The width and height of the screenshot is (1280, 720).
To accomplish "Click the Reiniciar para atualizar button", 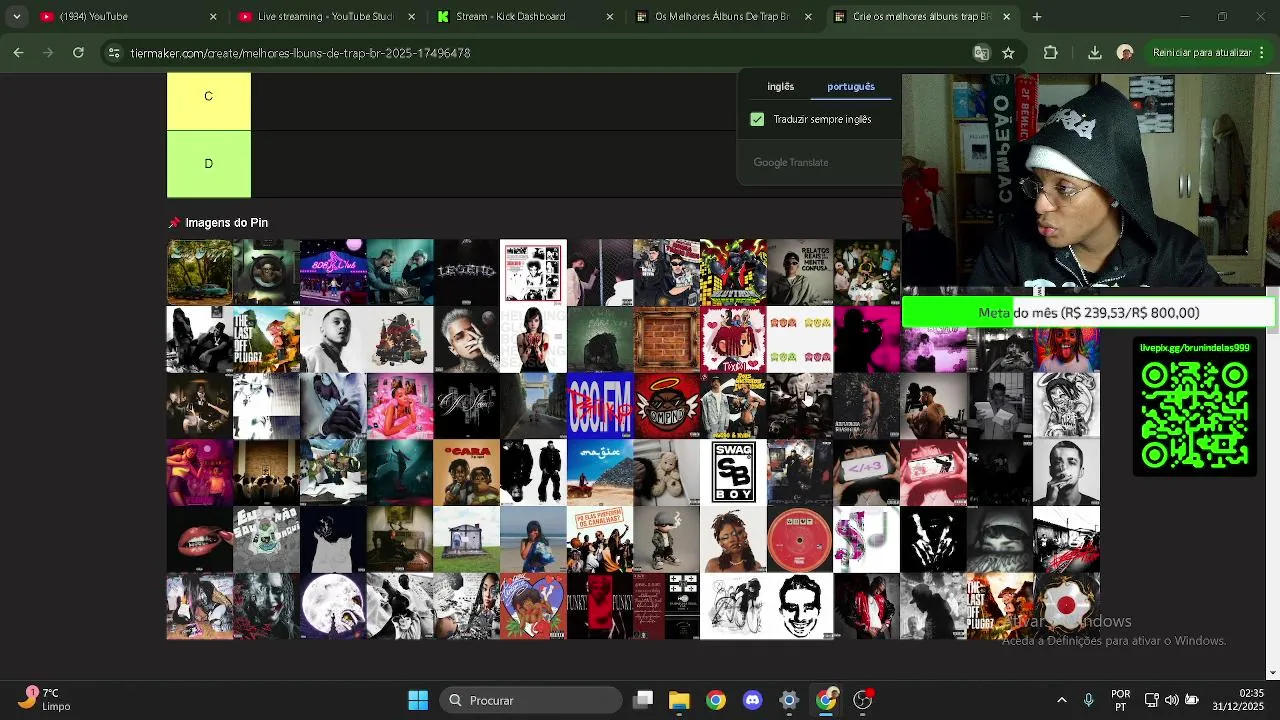I will [x=1208, y=53].
